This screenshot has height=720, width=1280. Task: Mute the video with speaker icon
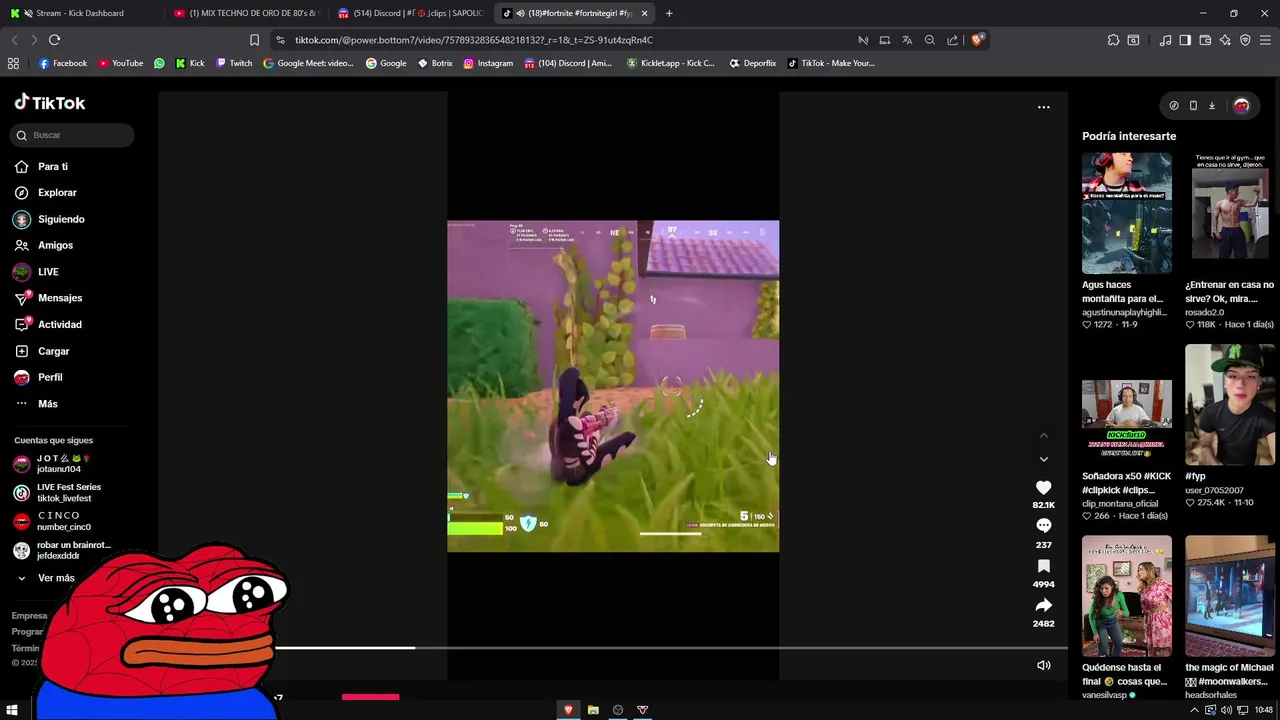[1043, 665]
